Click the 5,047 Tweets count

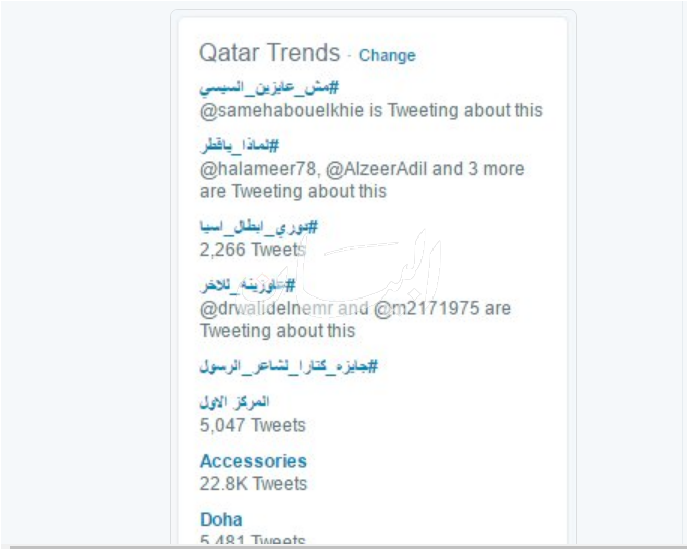click(x=253, y=425)
